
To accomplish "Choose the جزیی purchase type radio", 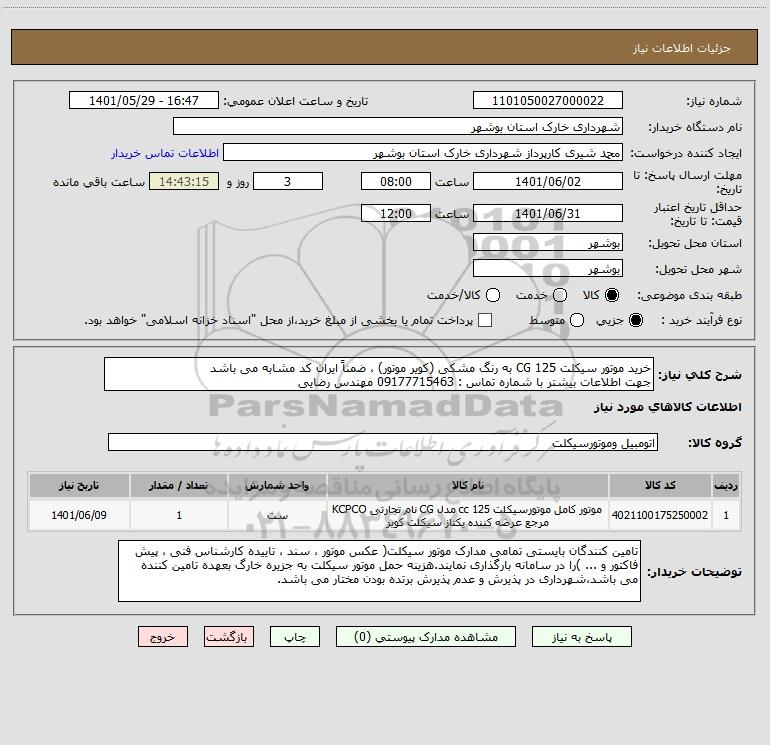I will (635, 320).
